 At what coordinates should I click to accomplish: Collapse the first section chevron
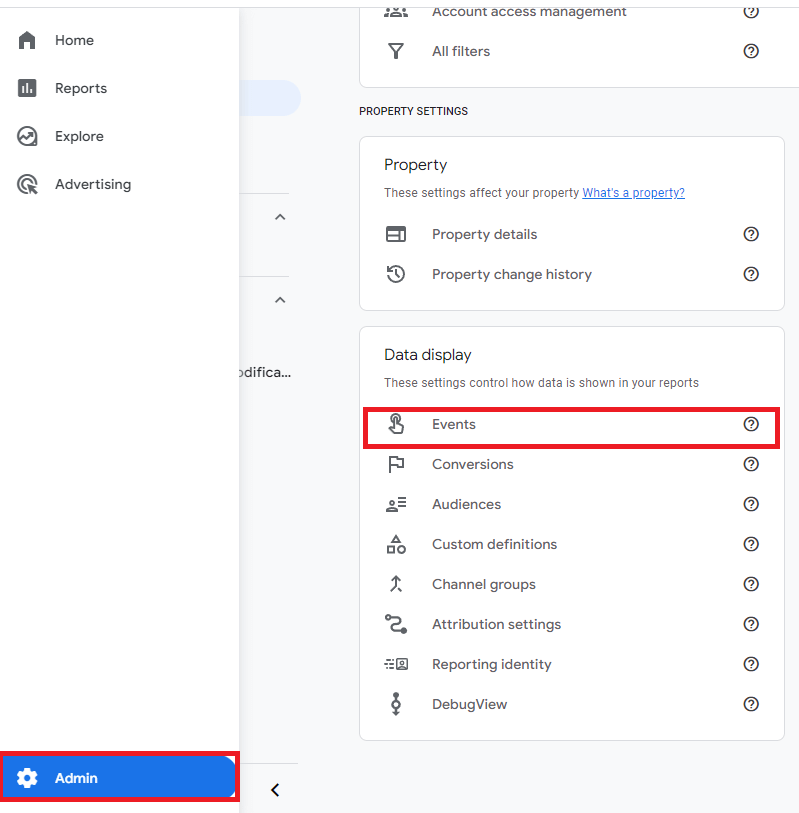[280, 217]
